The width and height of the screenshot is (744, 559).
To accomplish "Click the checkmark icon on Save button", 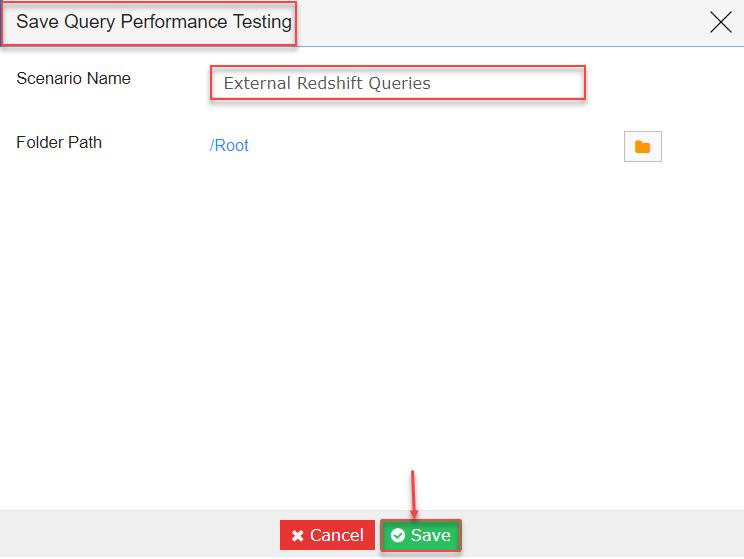I will tap(398, 535).
